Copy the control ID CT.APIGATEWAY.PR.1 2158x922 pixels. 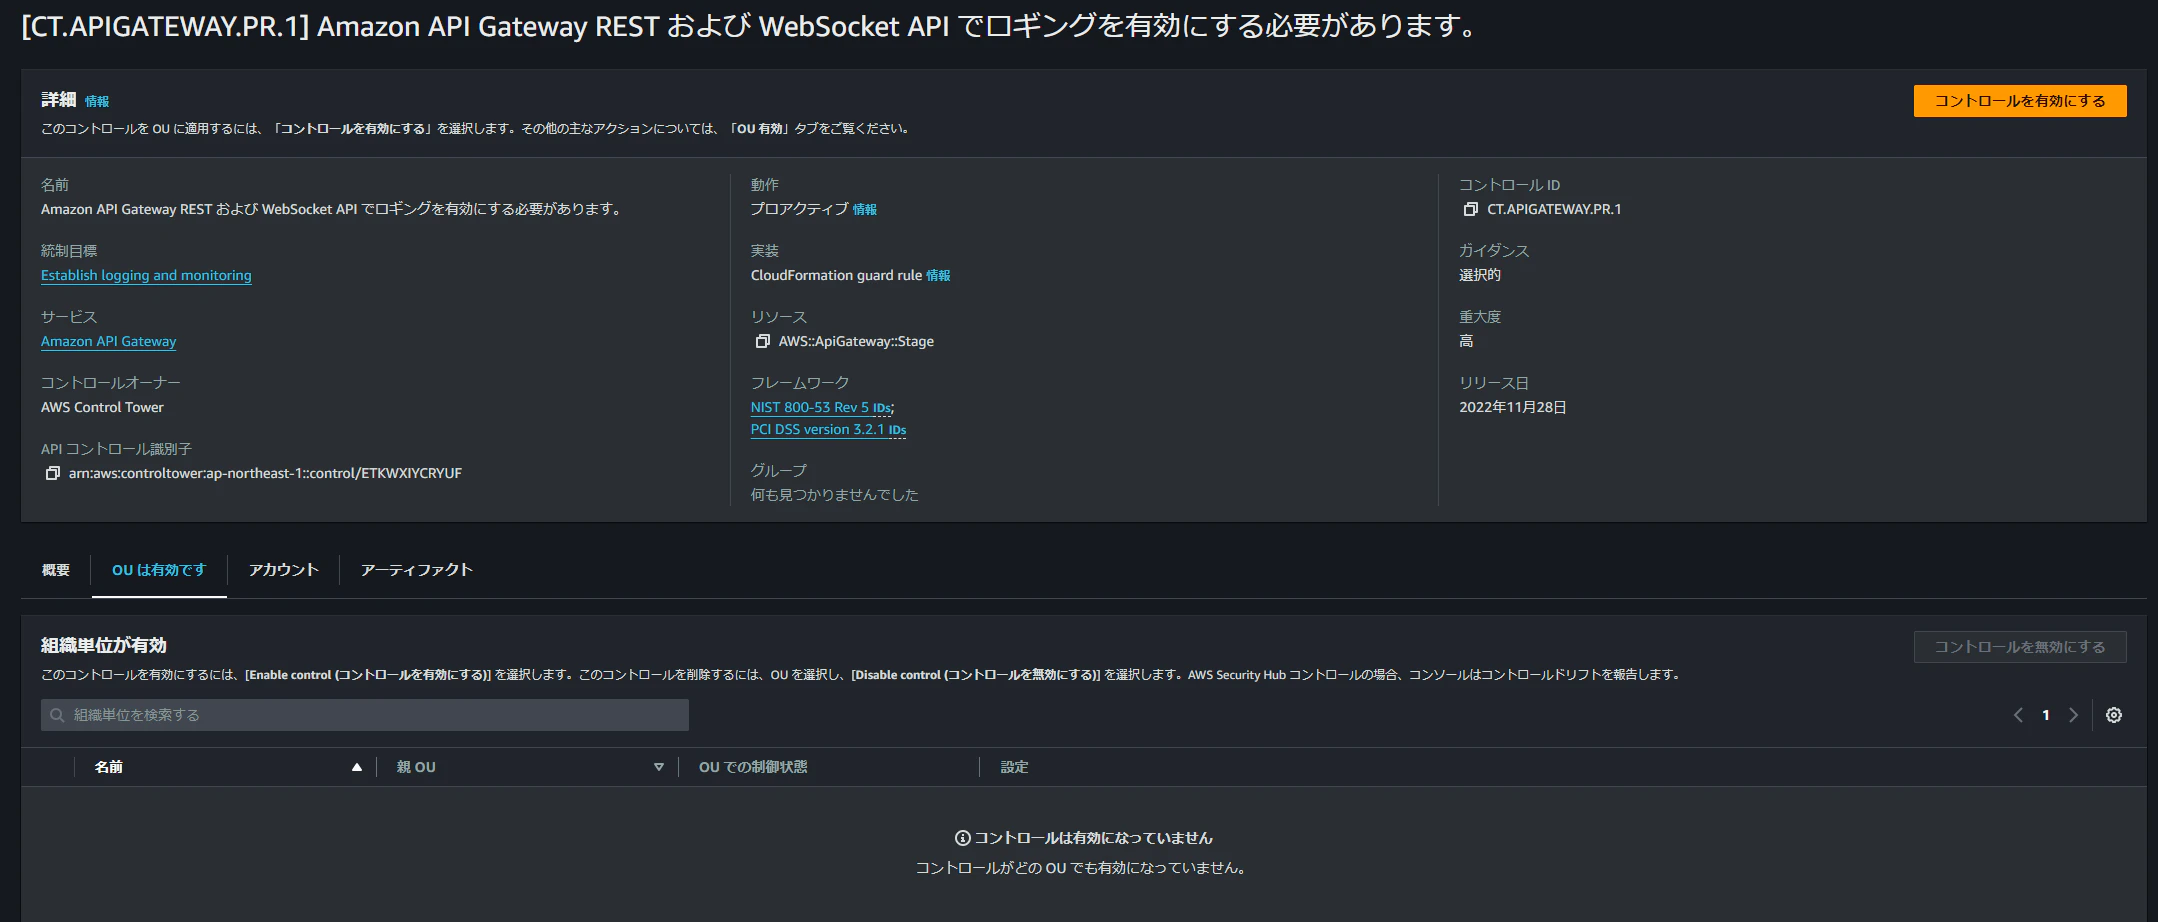coord(1470,209)
